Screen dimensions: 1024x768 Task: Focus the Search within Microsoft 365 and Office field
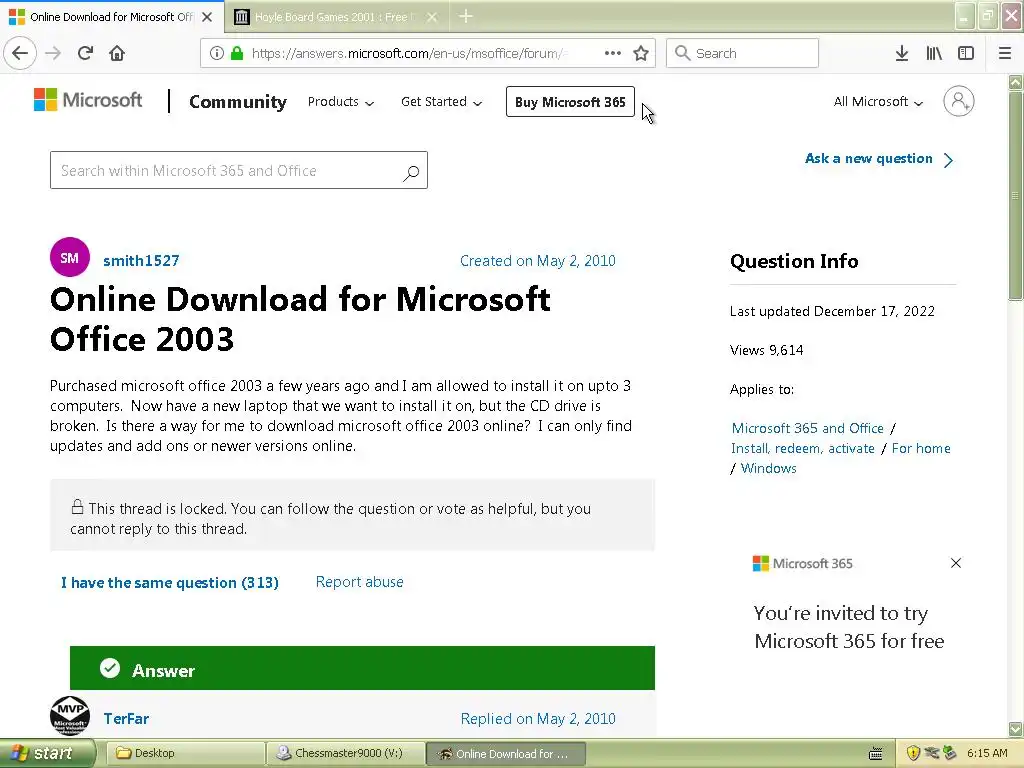pyautogui.click(x=239, y=170)
